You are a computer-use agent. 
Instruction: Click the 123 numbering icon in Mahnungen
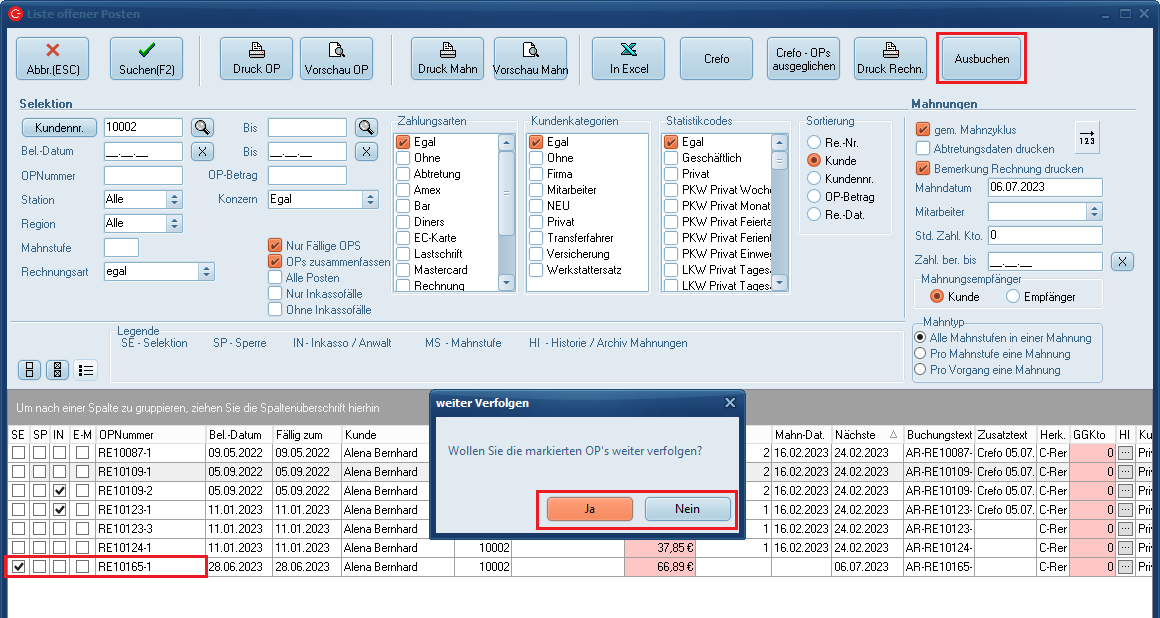pos(1087,137)
